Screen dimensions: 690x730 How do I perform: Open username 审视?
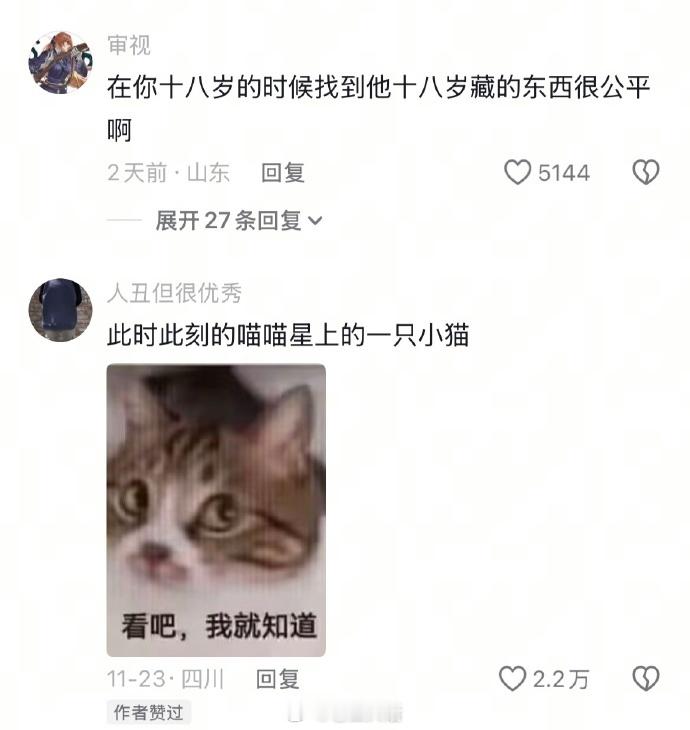click(x=129, y=45)
